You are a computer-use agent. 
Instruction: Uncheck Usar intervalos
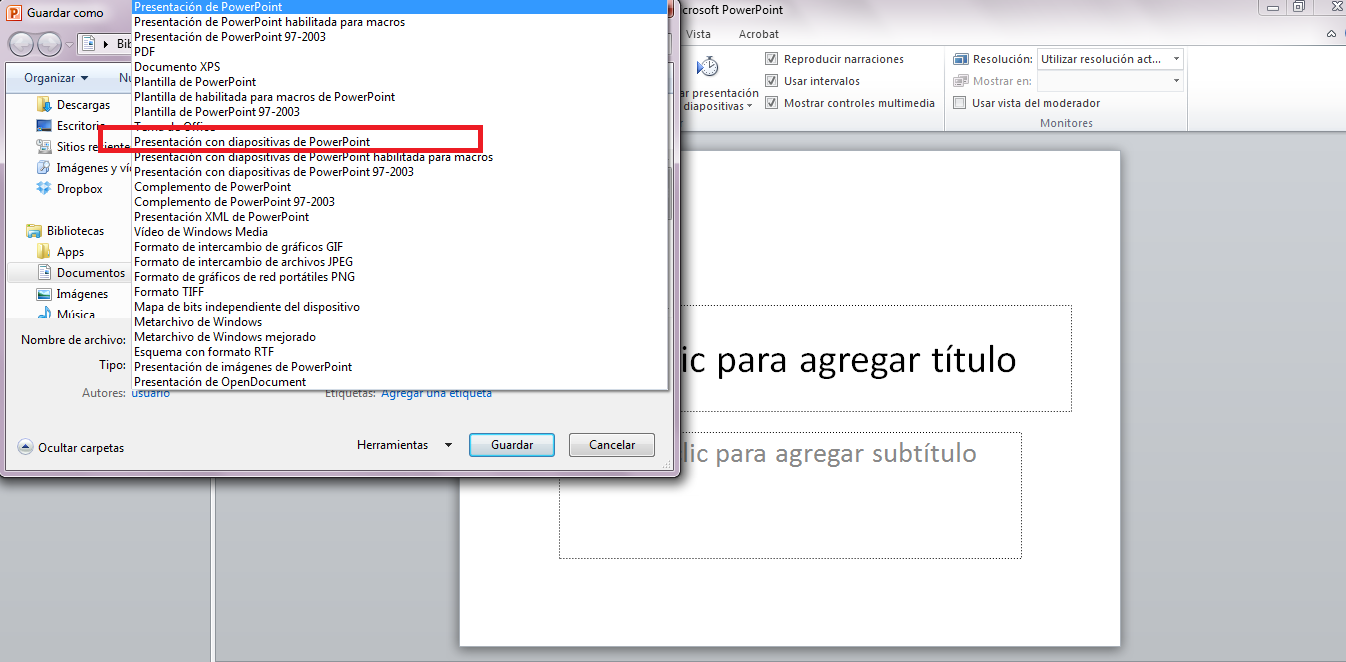click(771, 81)
